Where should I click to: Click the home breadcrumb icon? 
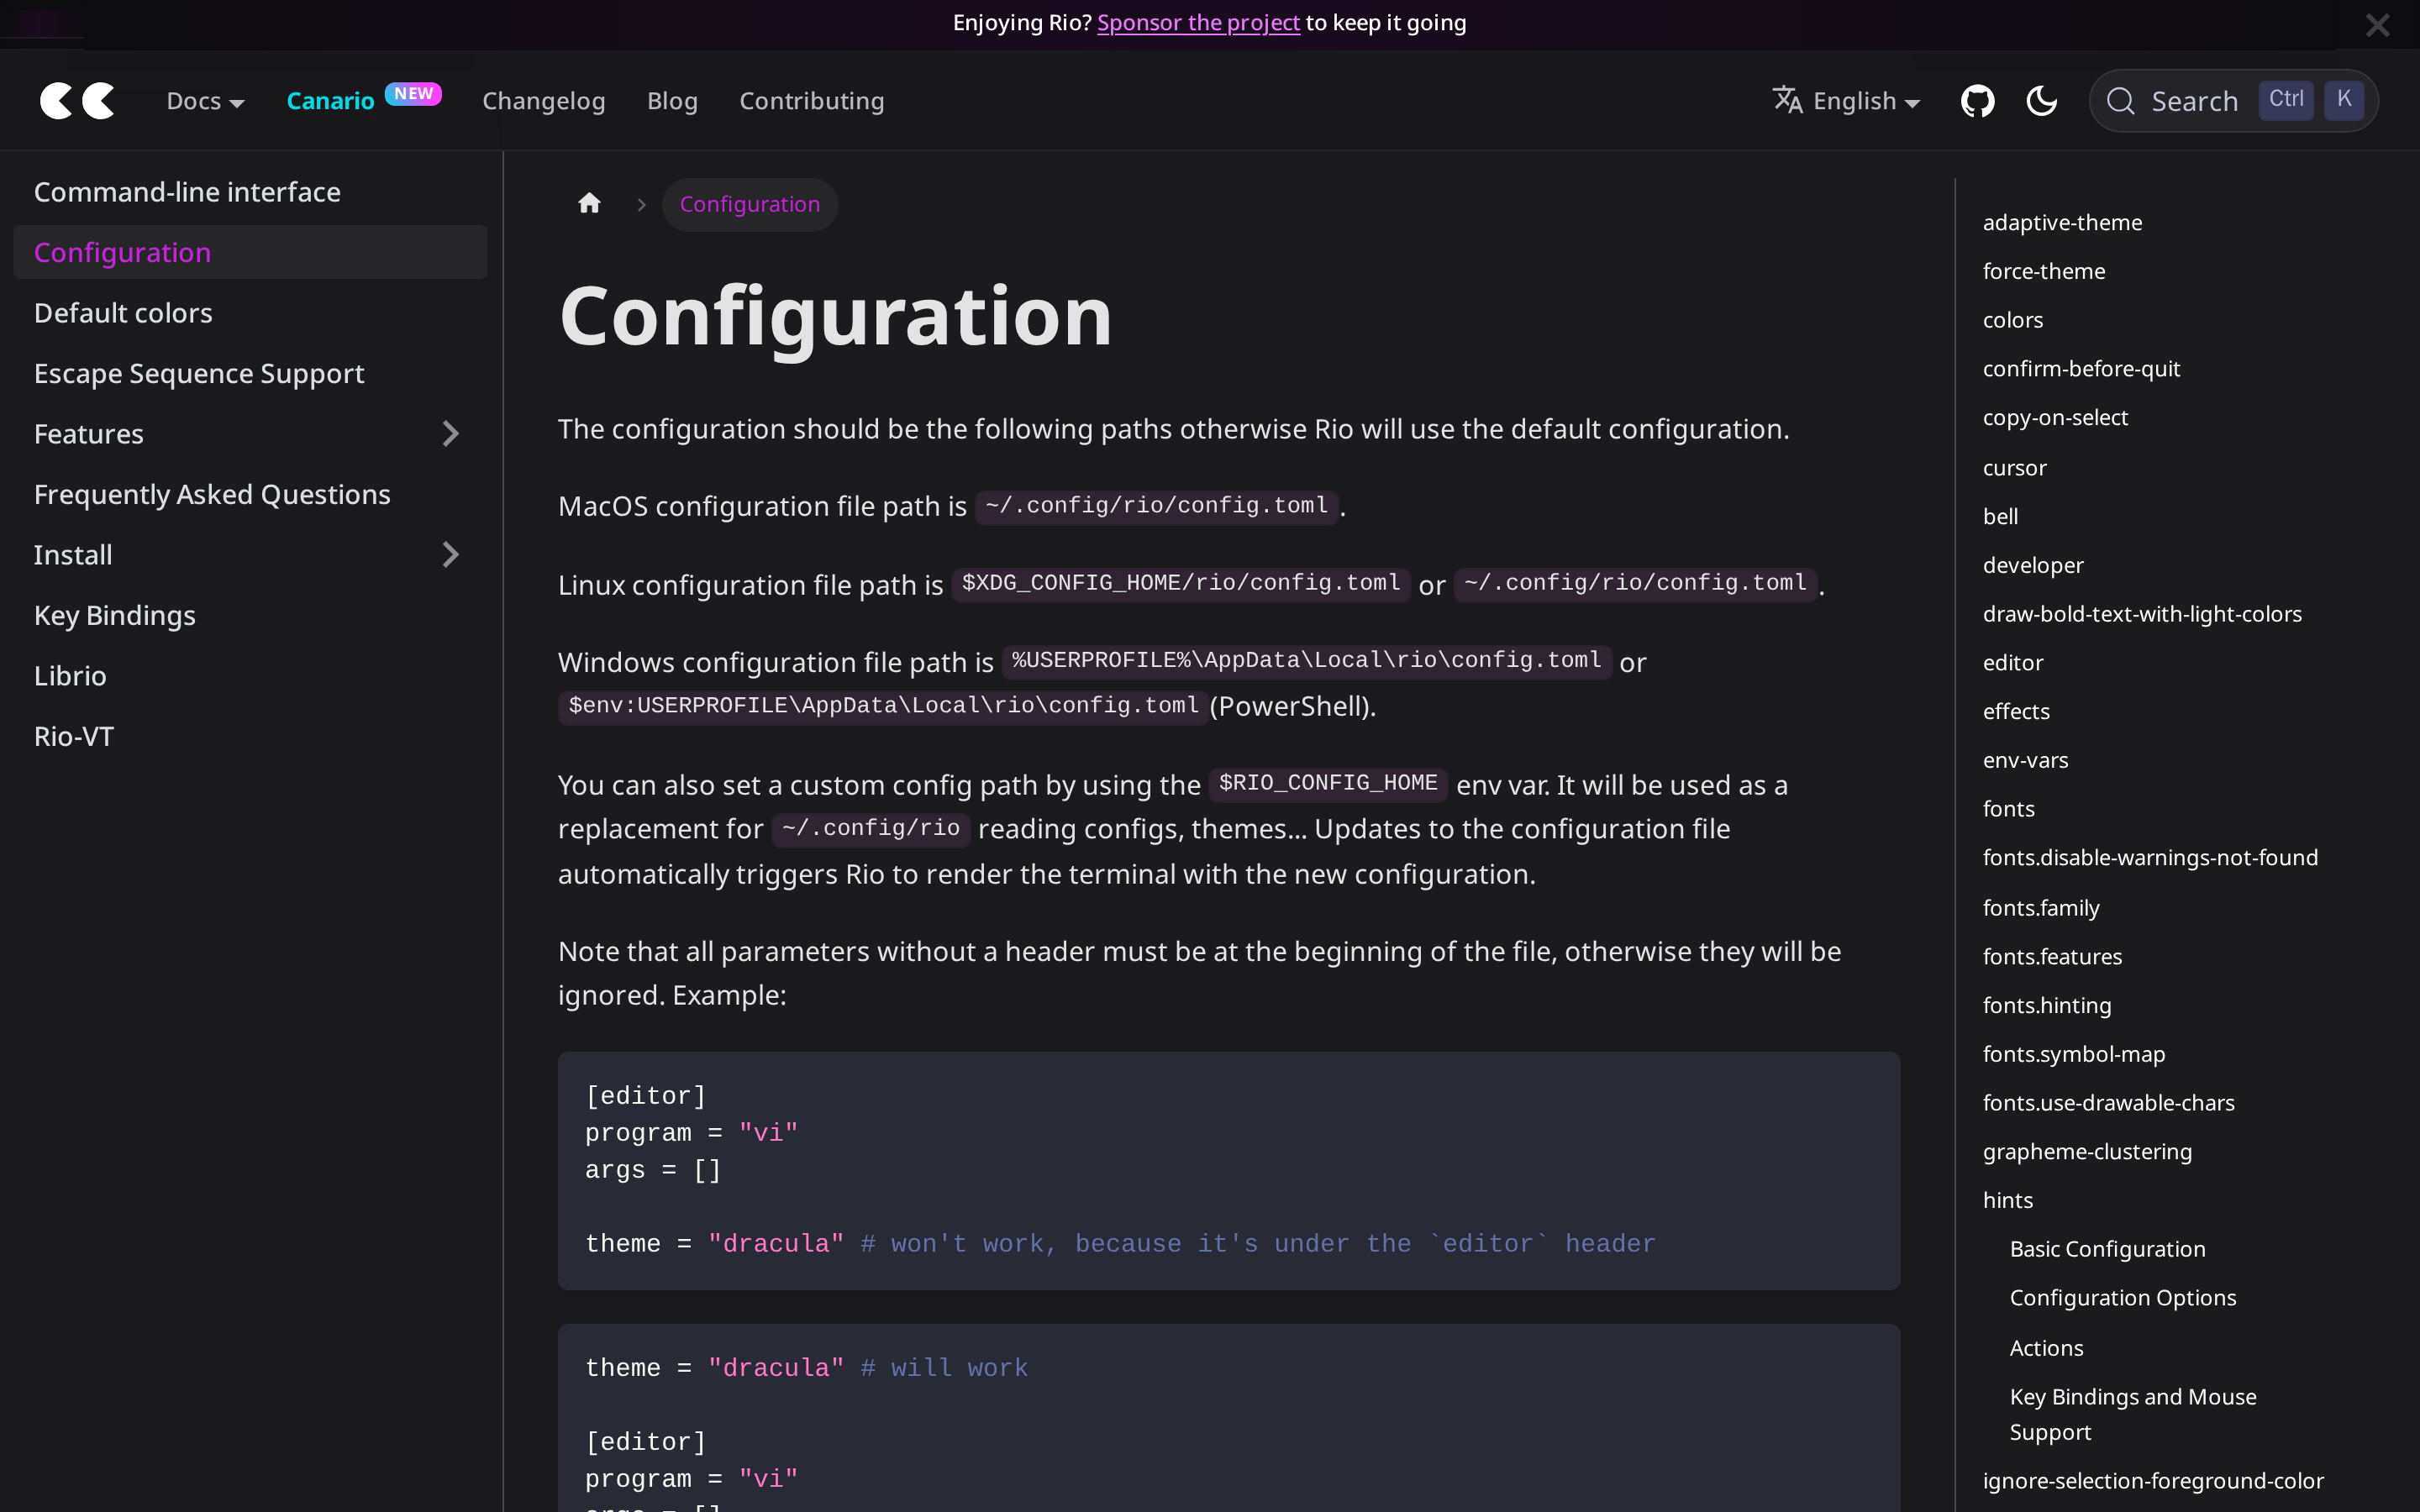589,204
